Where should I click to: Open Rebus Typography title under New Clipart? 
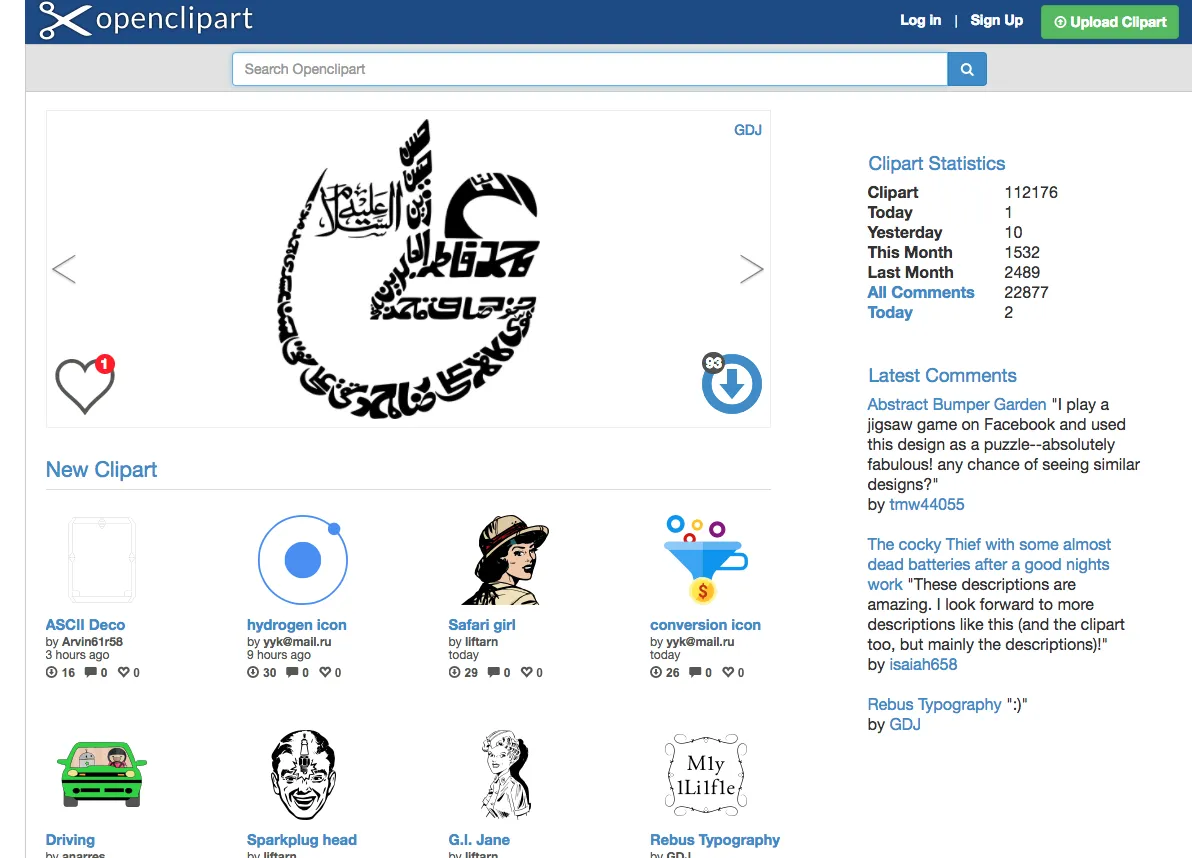715,840
